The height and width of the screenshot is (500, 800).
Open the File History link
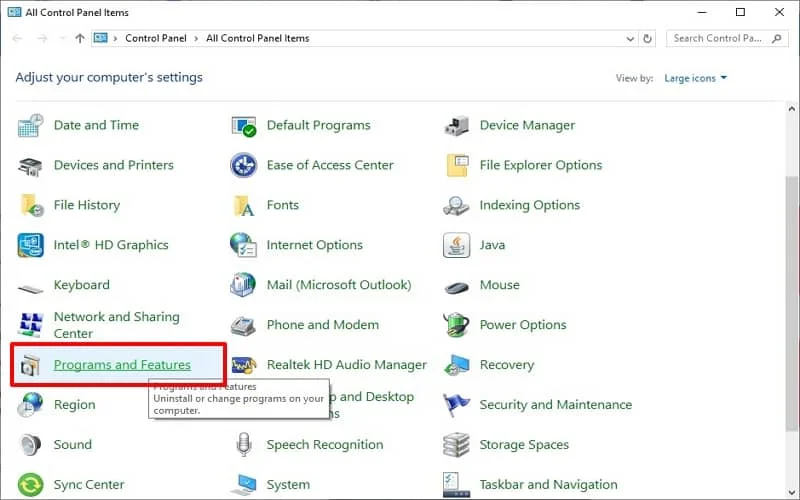[x=87, y=205]
